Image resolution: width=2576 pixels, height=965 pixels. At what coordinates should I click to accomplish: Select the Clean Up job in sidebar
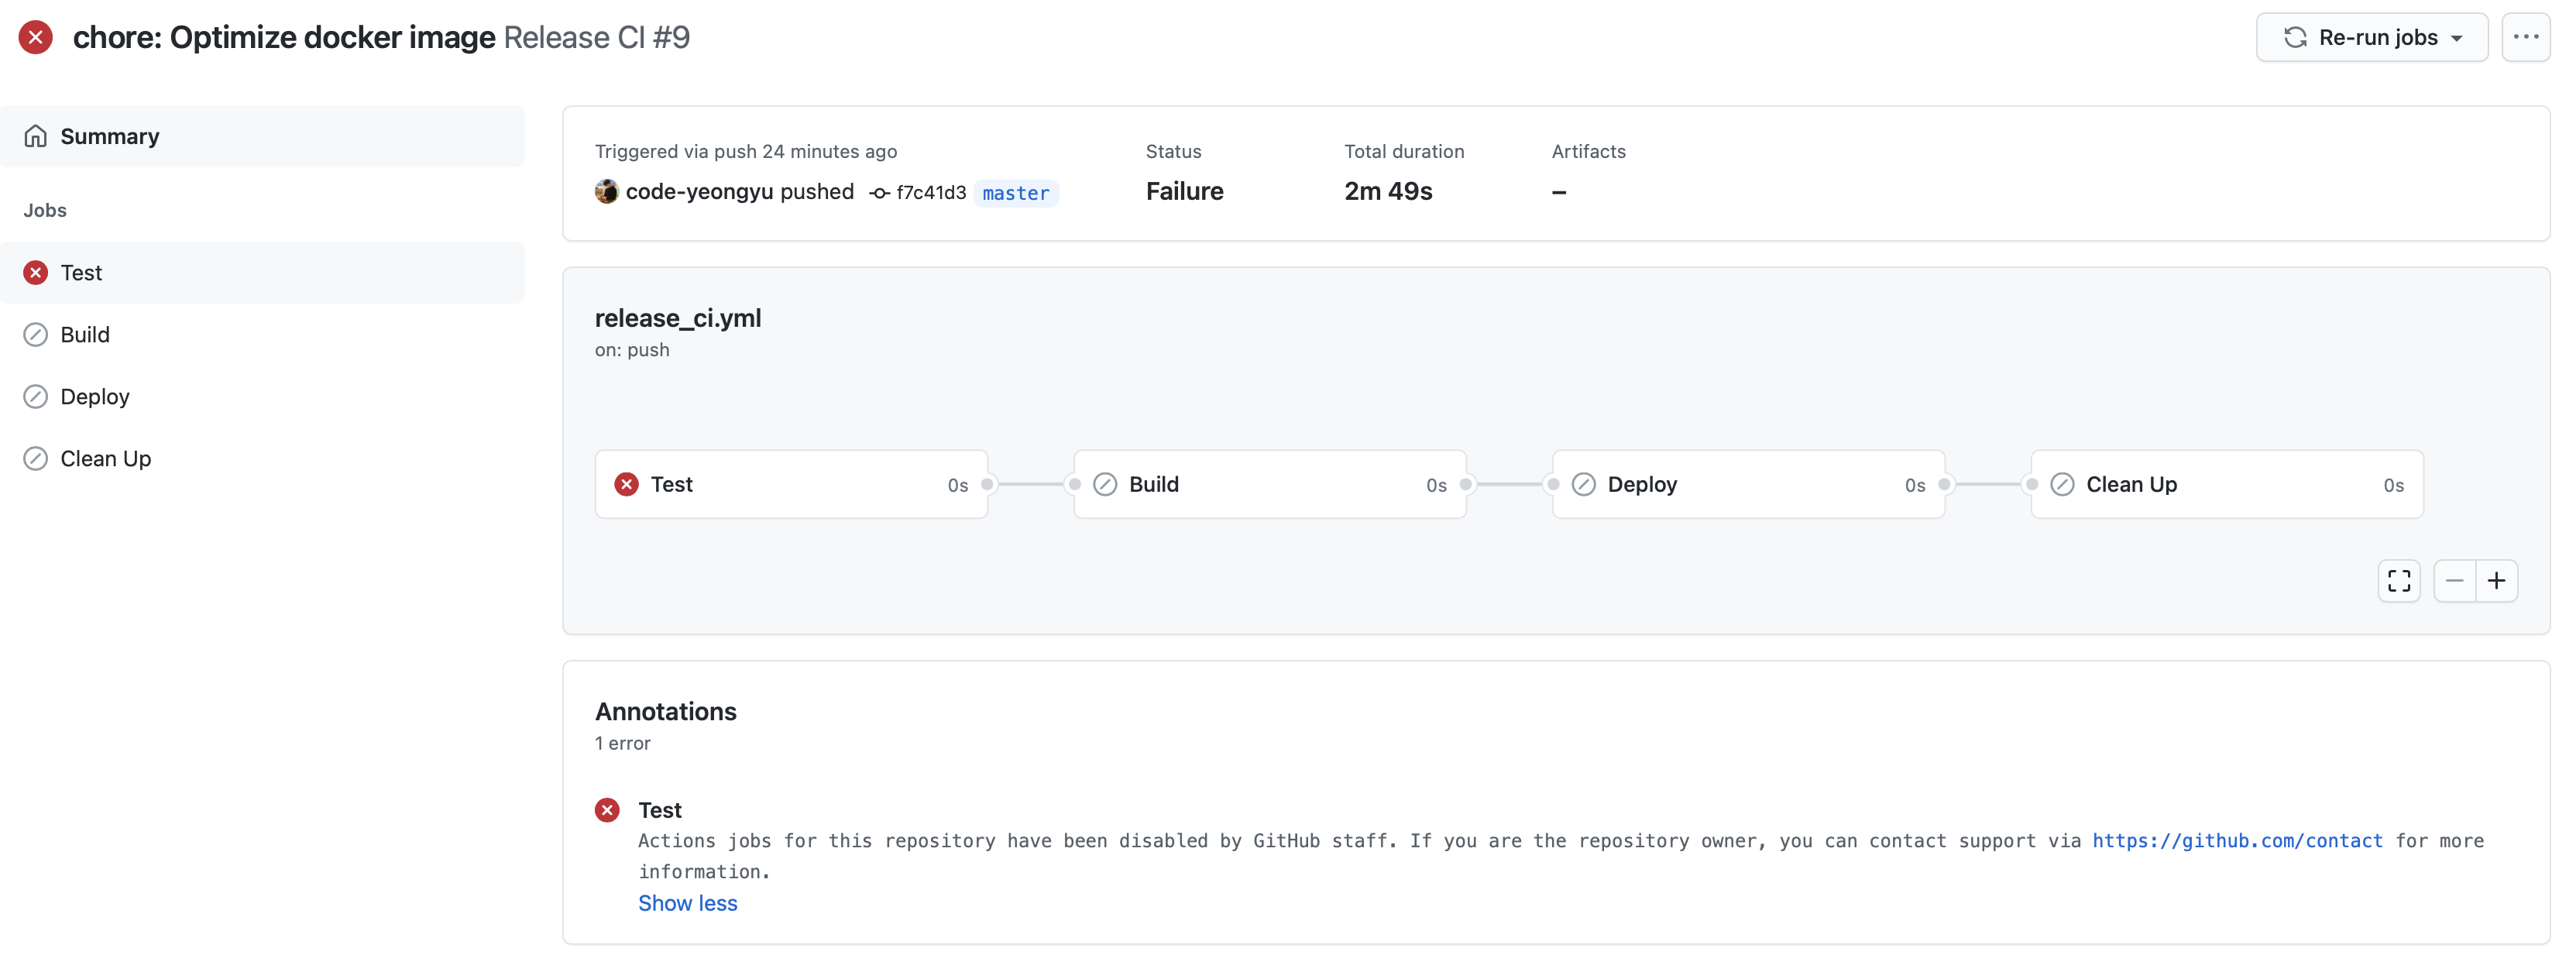[106, 459]
